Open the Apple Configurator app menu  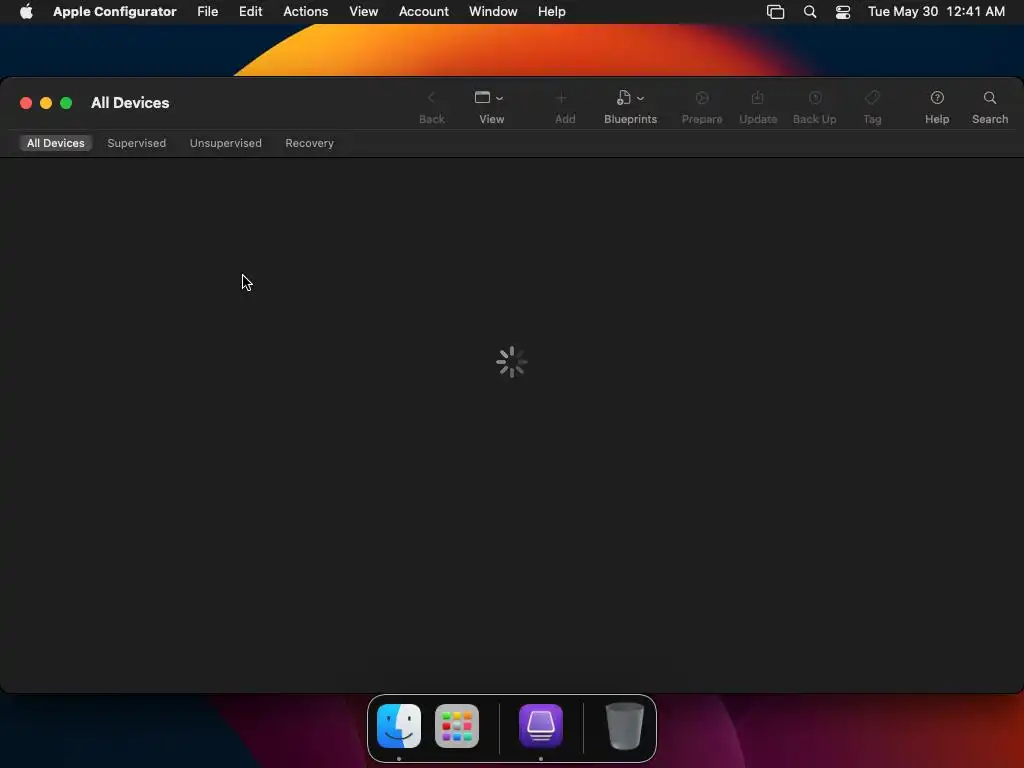click(115, 11)
